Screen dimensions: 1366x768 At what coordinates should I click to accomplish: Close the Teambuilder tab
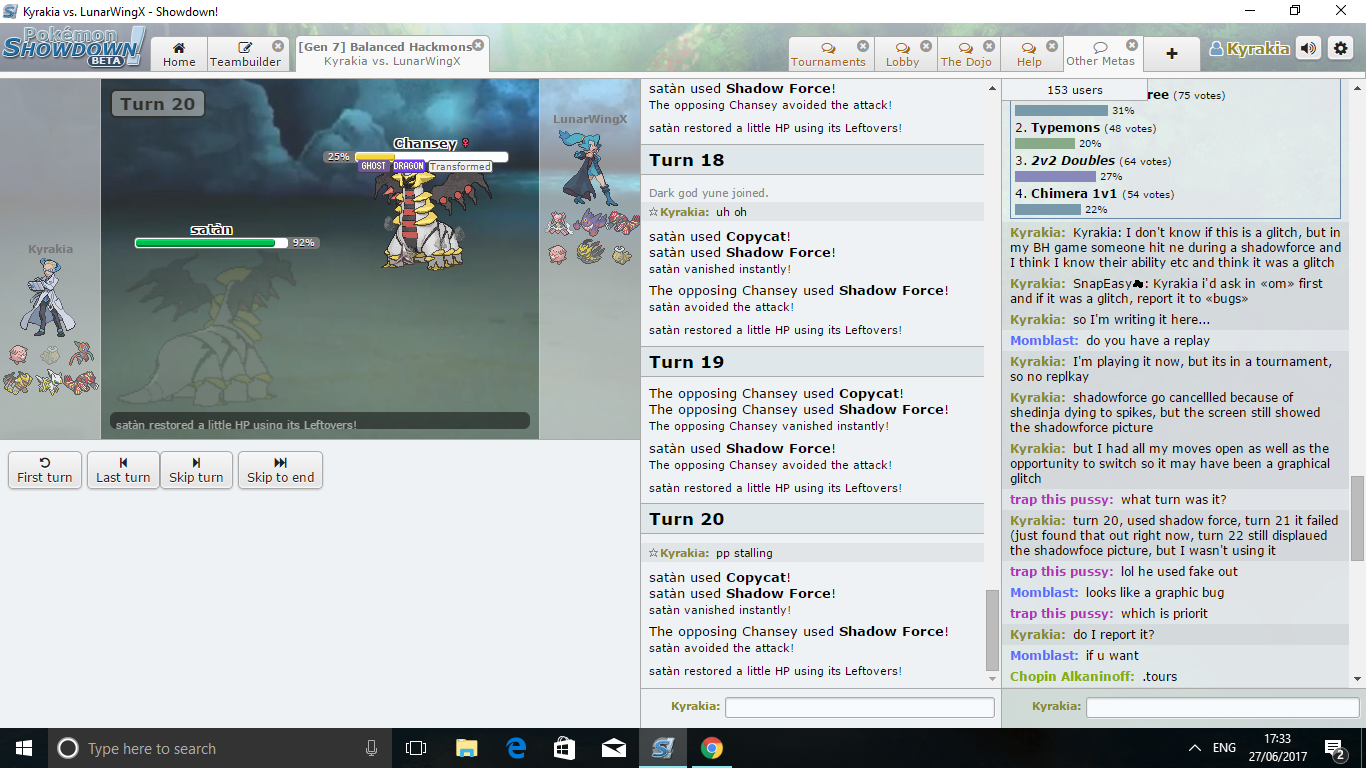click(277, 46)
